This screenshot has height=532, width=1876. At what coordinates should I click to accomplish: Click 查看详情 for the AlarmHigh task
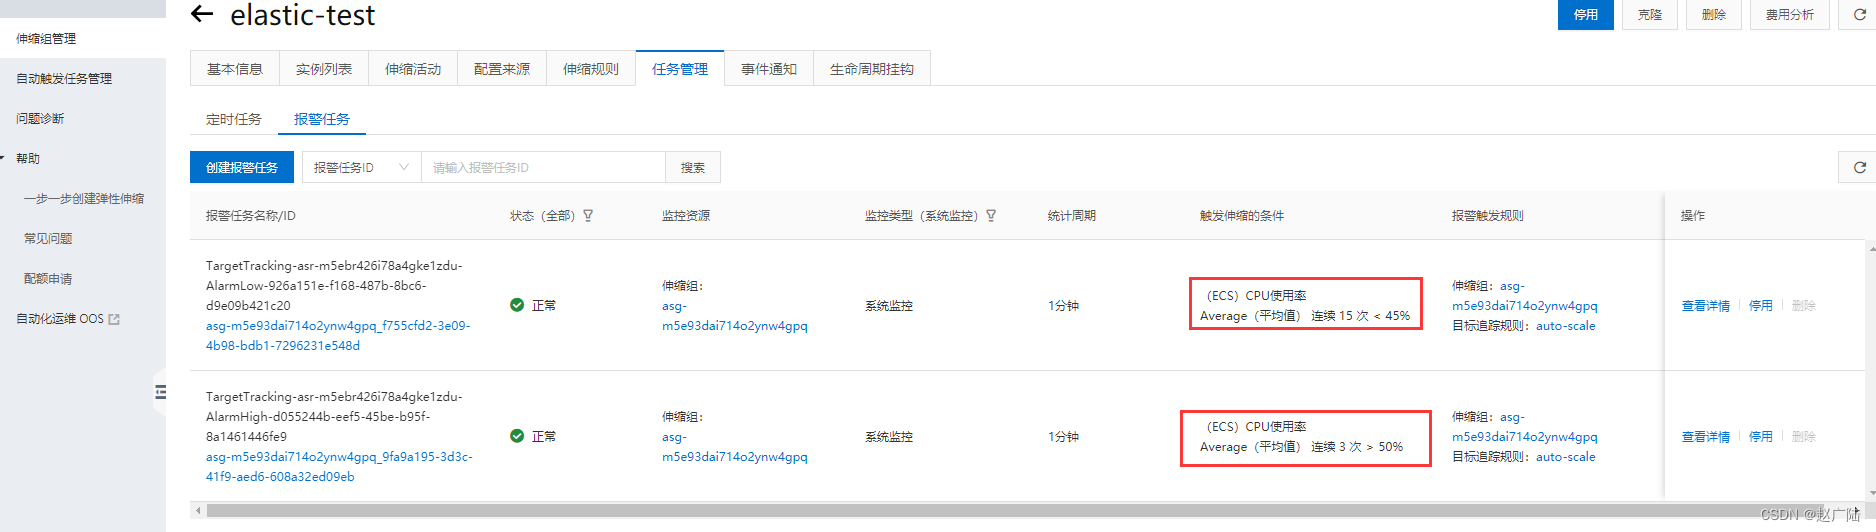(x=1706, y=437)
